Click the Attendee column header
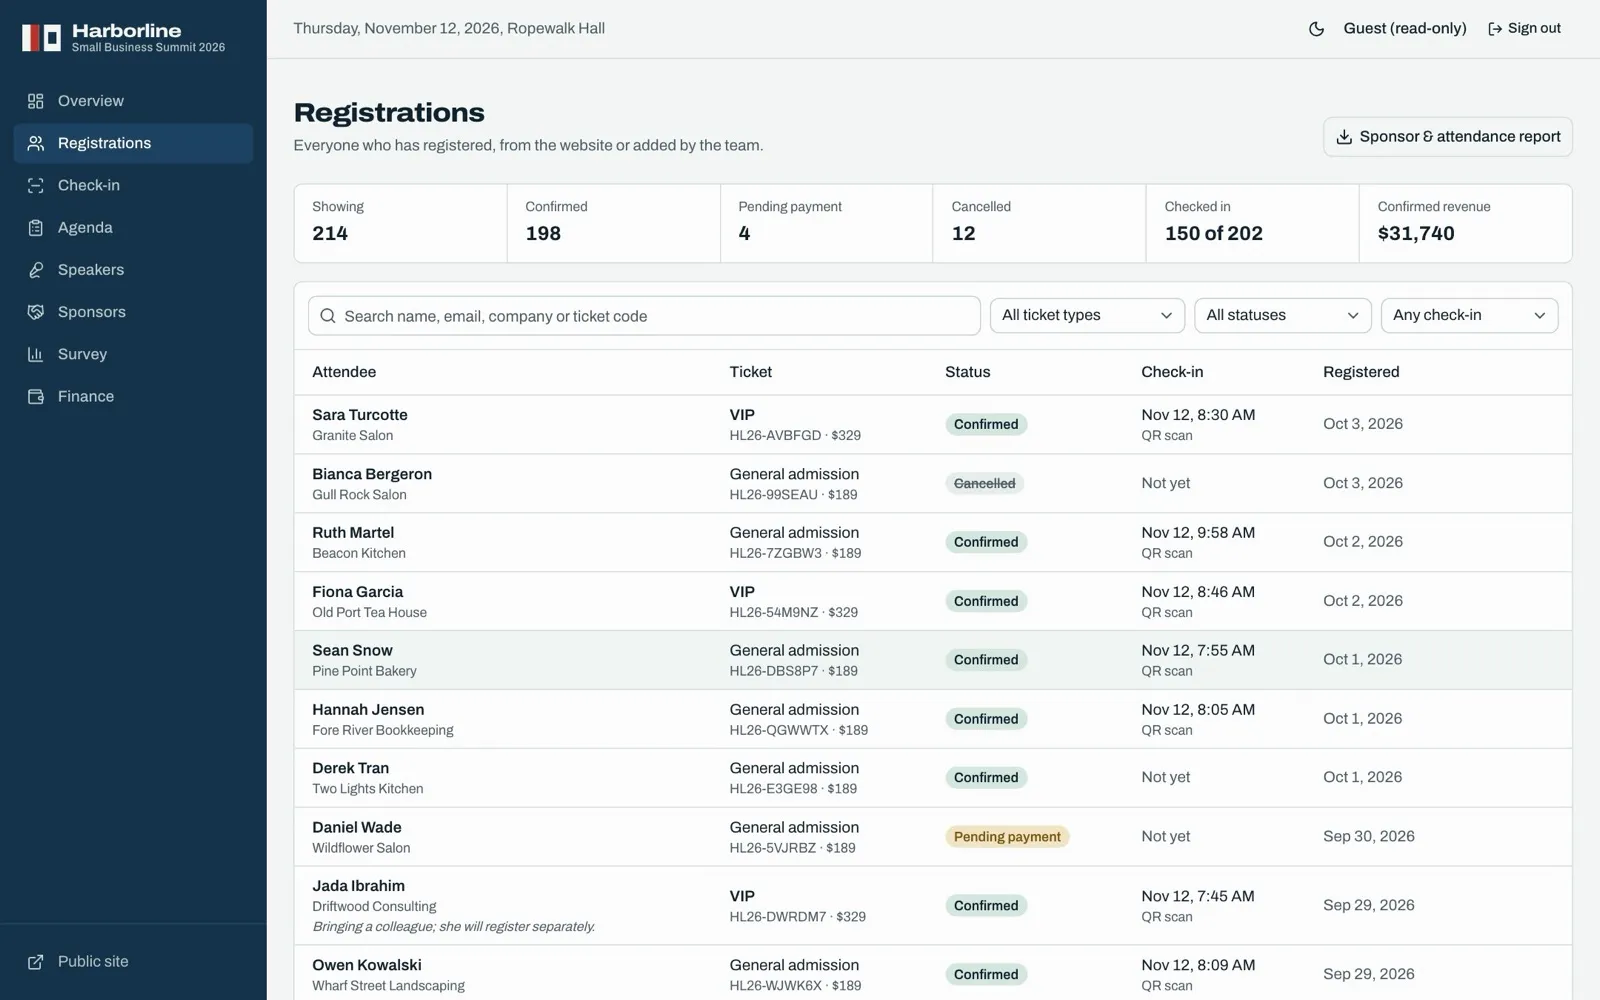1600x1000 pixels. 344,372
